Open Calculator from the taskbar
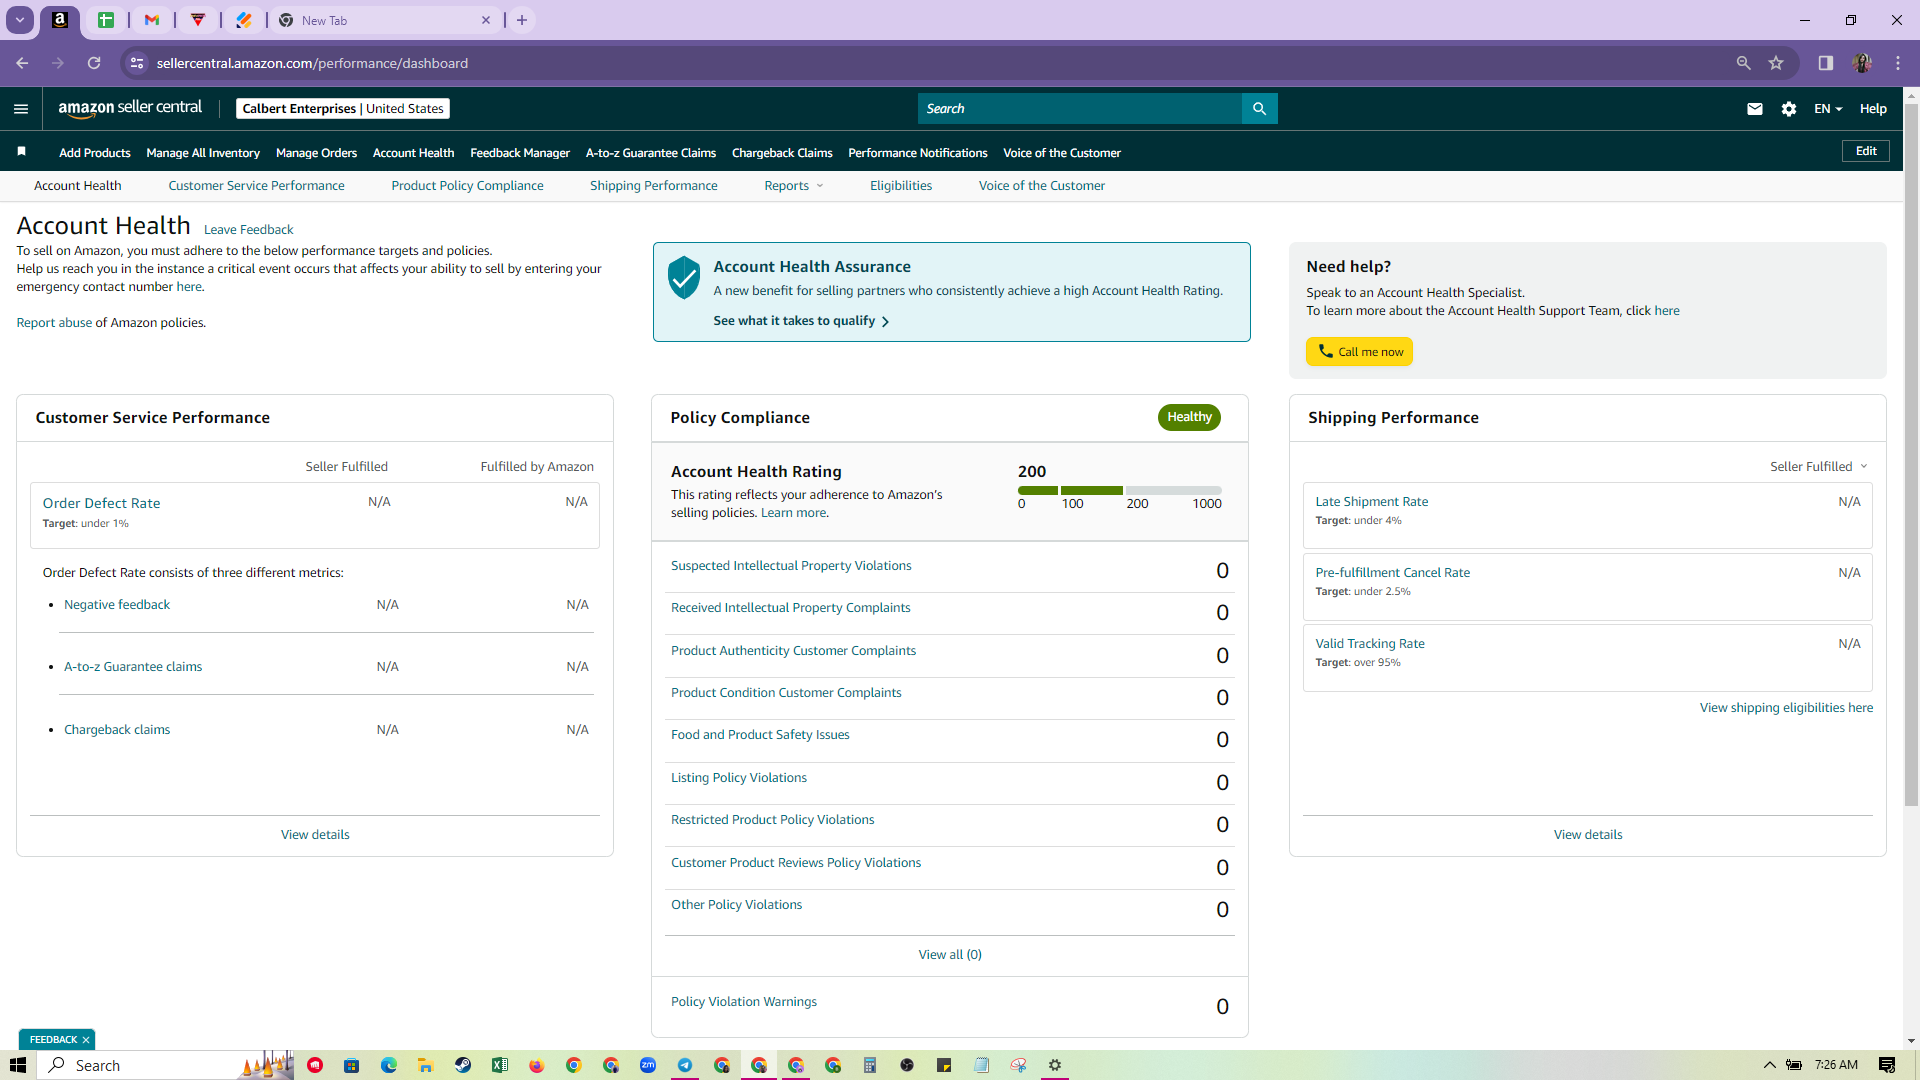The height and width of the screenshot is (1080, 1920). [x=870, y=1065]
